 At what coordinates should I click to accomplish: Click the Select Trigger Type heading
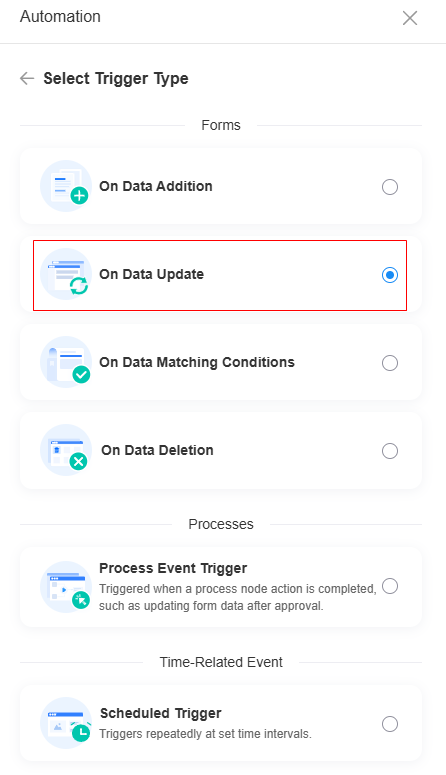tap(116, 79)
